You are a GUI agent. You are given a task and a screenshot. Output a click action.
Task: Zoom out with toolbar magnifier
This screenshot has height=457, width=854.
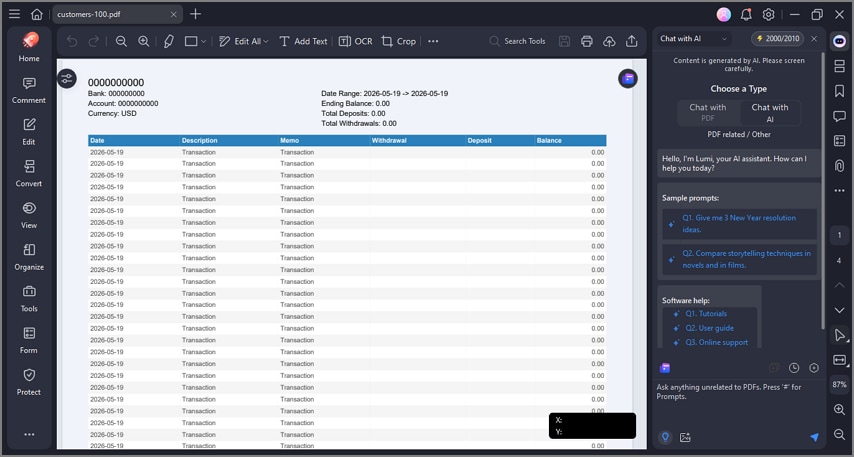pos(121,41)
